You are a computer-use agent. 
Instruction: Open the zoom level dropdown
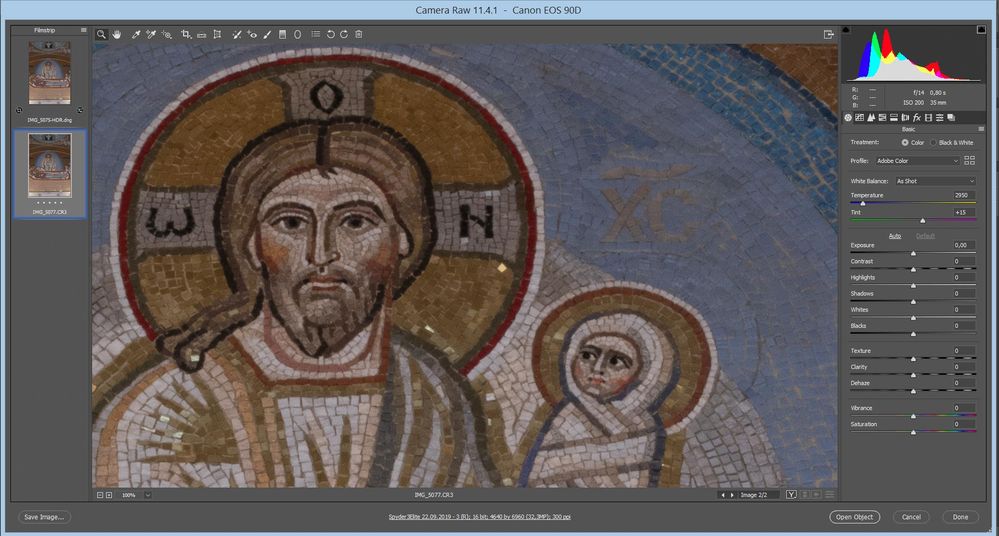pos(148,495)
